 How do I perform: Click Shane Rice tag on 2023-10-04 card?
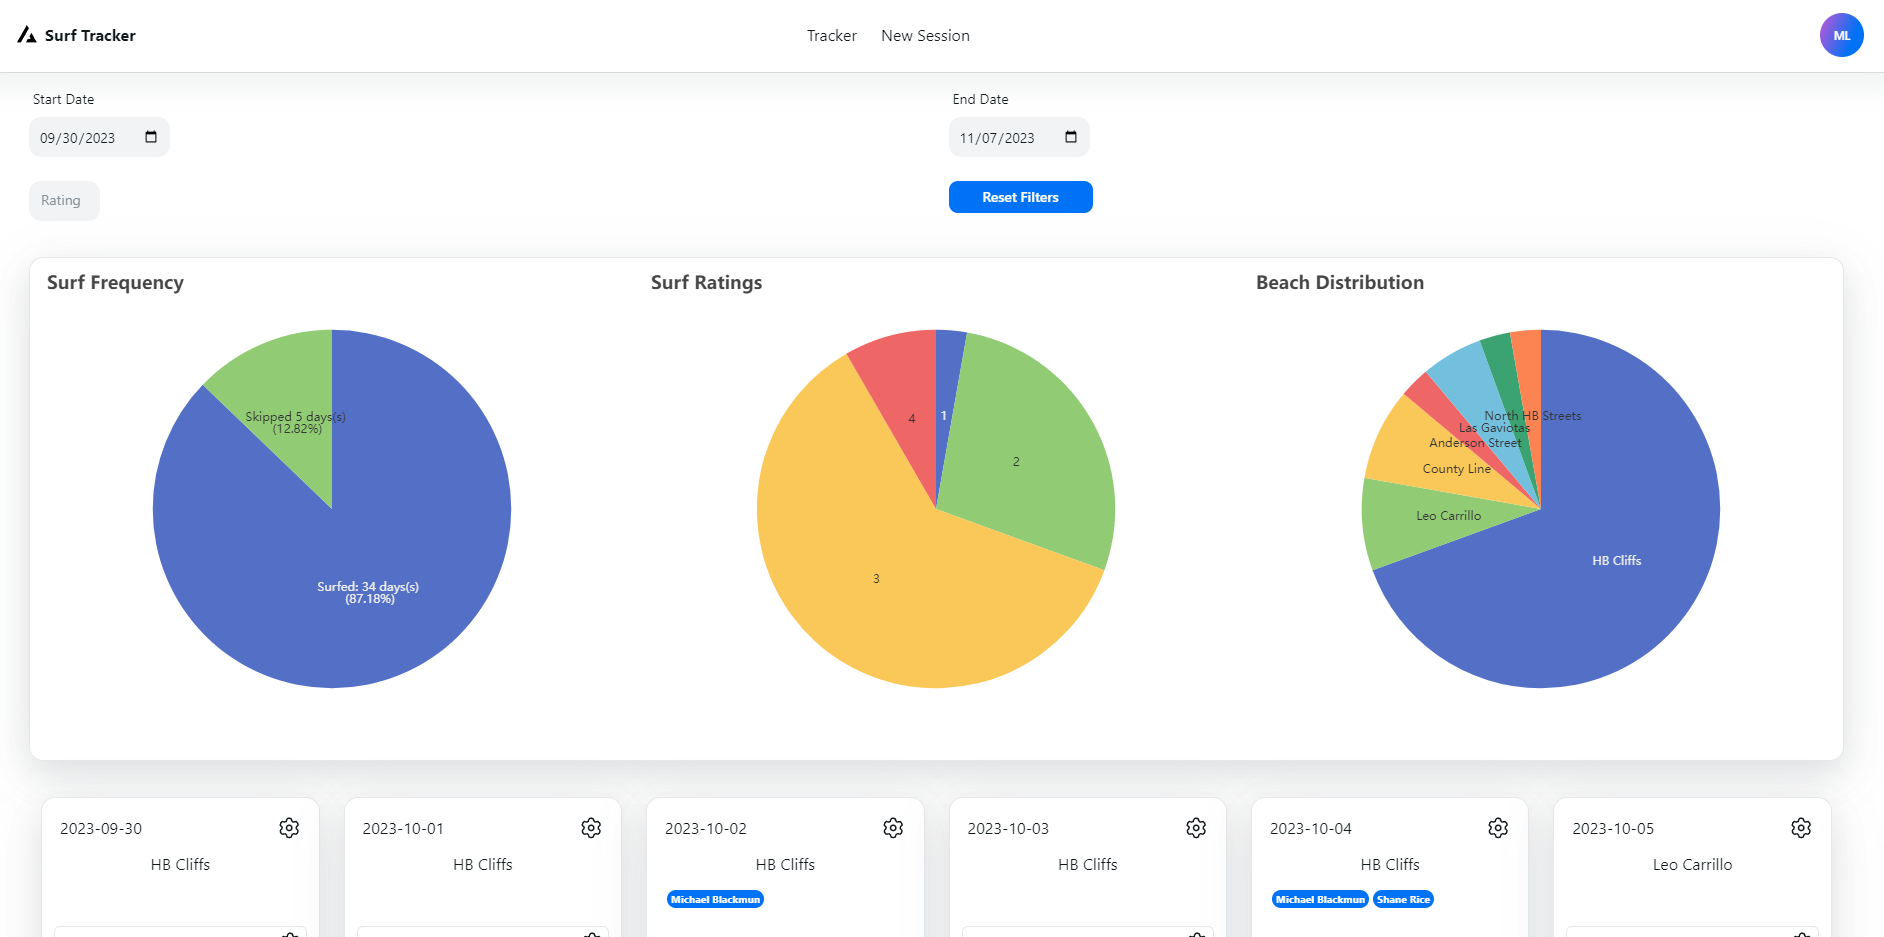click(1403, 899)
